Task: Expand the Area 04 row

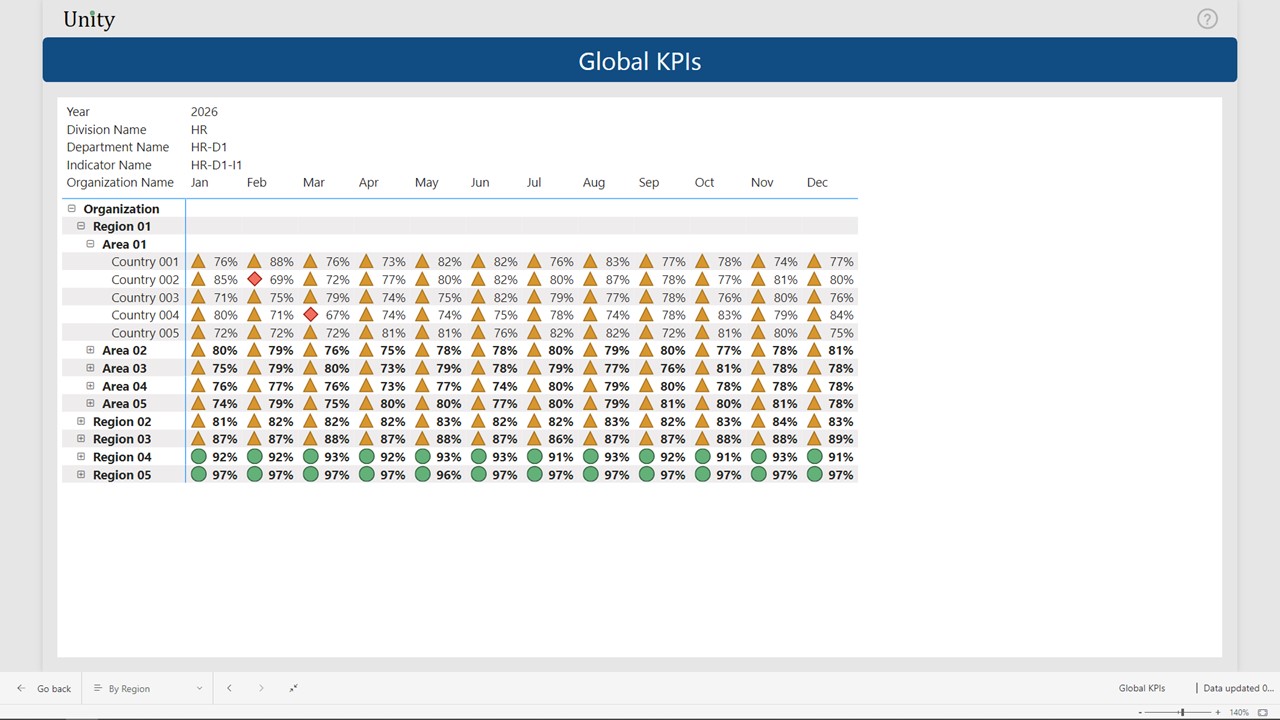Action: 90,386
